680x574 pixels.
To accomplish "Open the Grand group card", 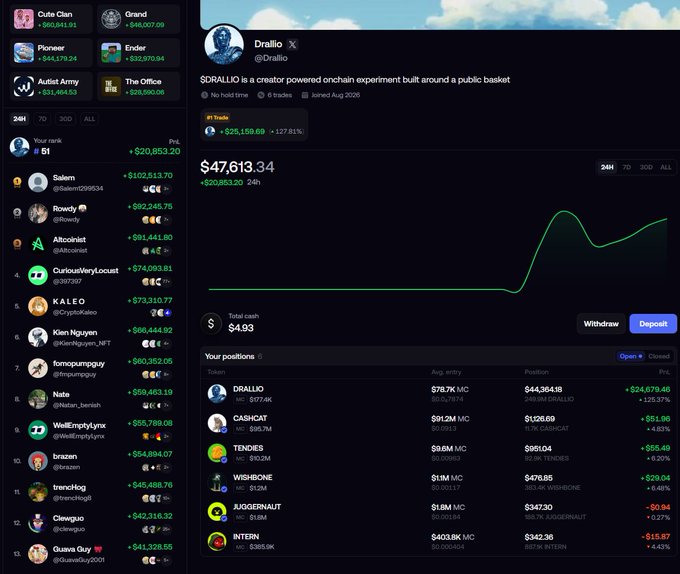I will tap(138, 19).
